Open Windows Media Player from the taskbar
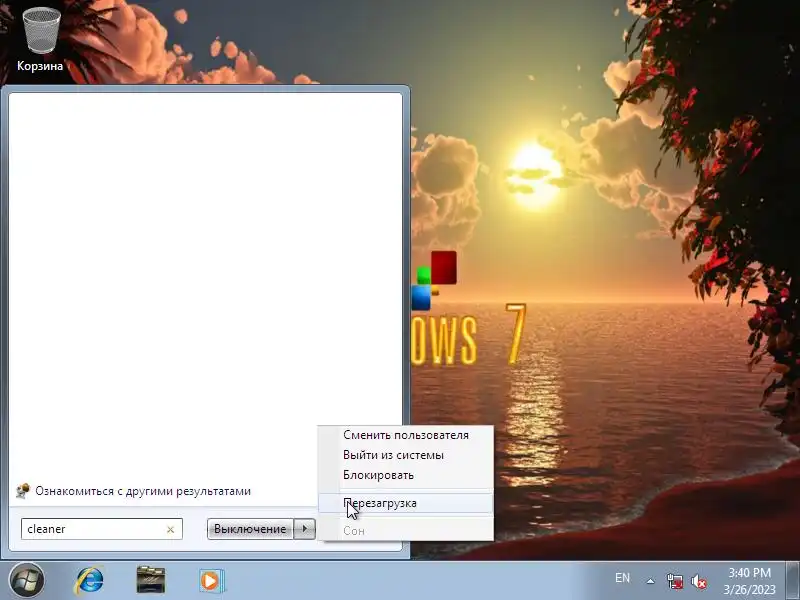800x600 pixels. point(211,581)
